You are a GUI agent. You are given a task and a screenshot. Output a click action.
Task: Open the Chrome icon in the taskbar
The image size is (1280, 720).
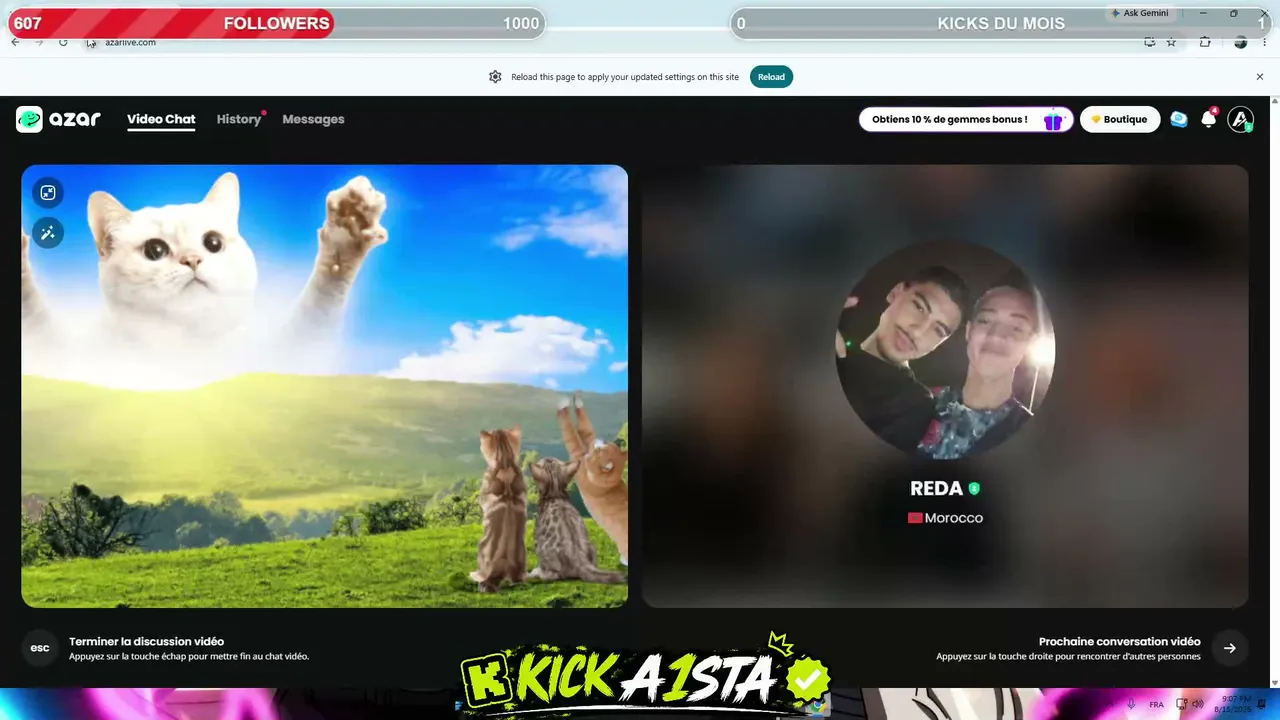pyautogui.click(x=817, y=704)
